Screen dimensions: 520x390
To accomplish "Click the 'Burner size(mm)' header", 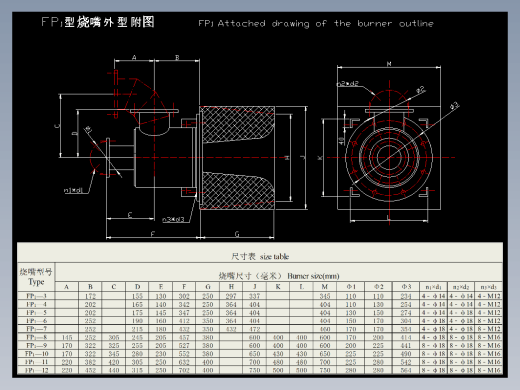I will tap(313, 276).
